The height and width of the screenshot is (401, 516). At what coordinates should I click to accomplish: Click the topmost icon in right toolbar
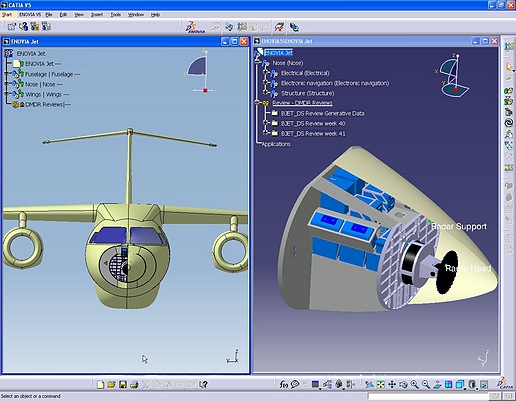[x=509, y=46]
